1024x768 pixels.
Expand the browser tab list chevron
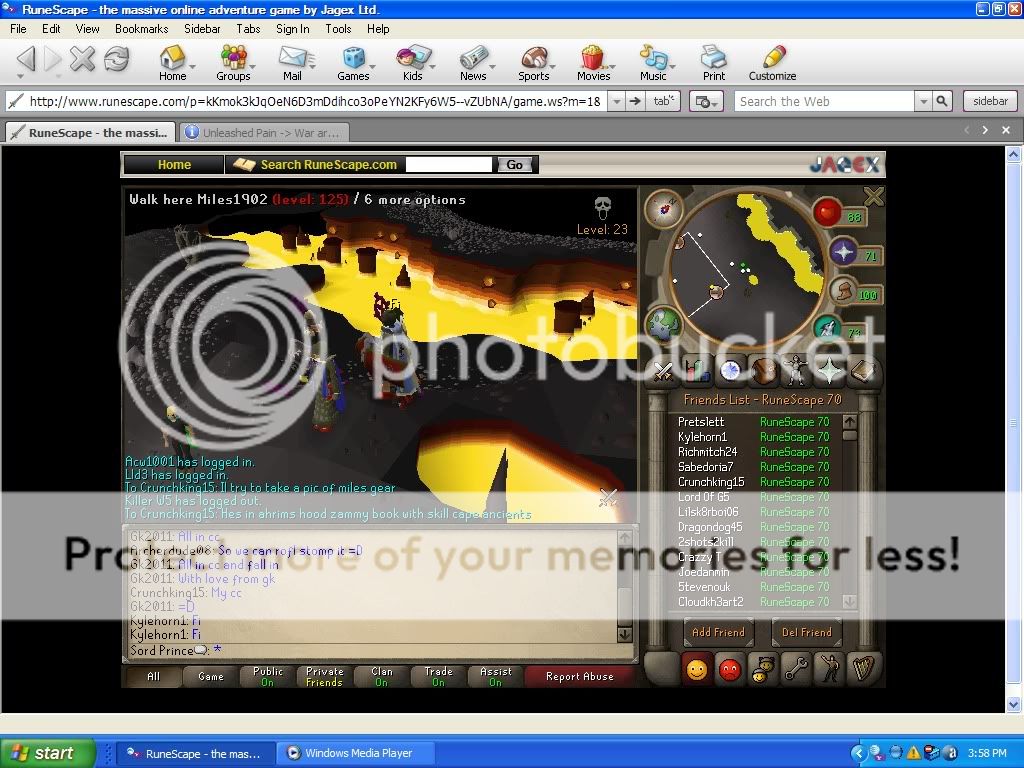pos(984,130)
